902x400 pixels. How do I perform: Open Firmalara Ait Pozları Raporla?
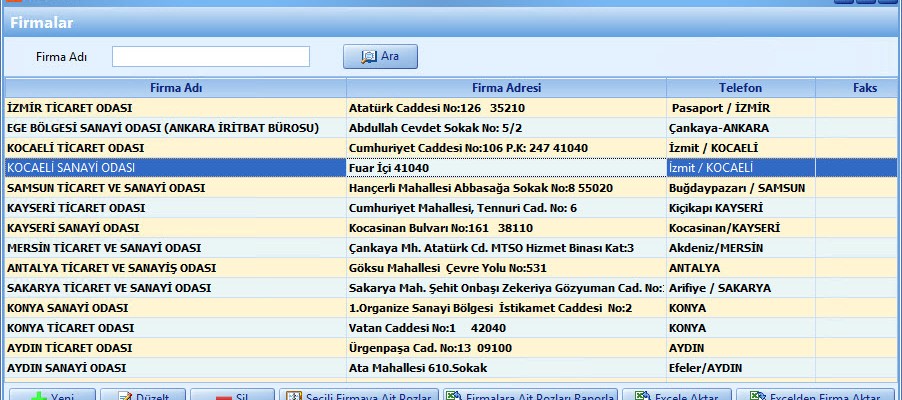point(530,395)
